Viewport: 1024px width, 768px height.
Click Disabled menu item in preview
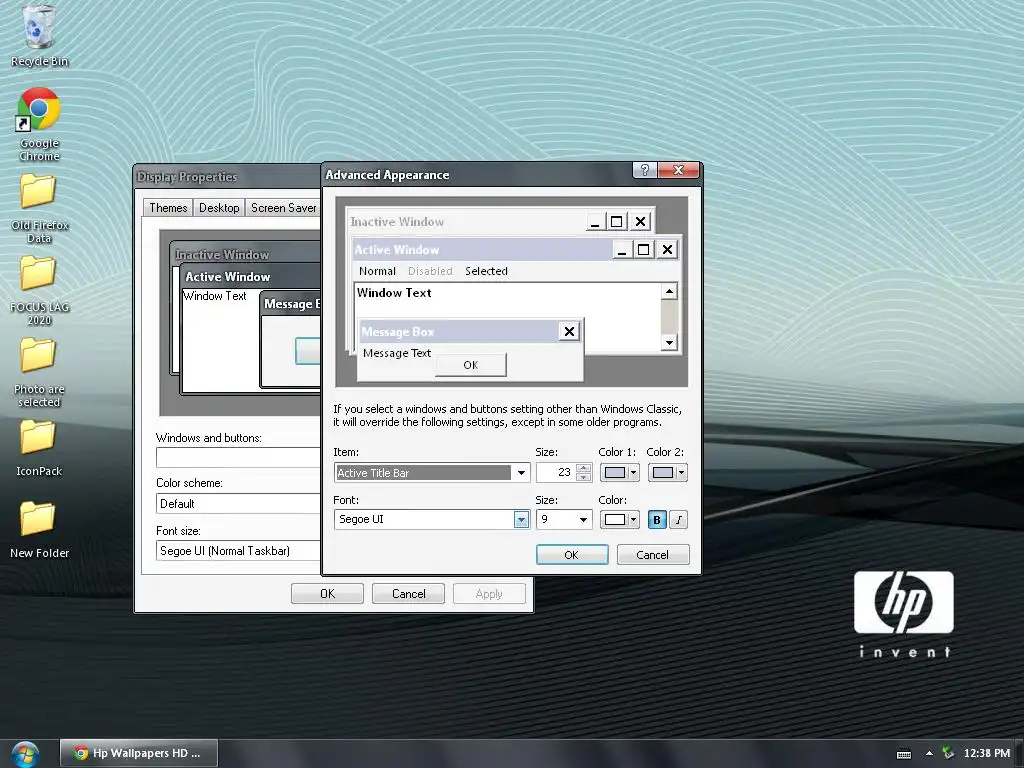click(x=430, y=271)
